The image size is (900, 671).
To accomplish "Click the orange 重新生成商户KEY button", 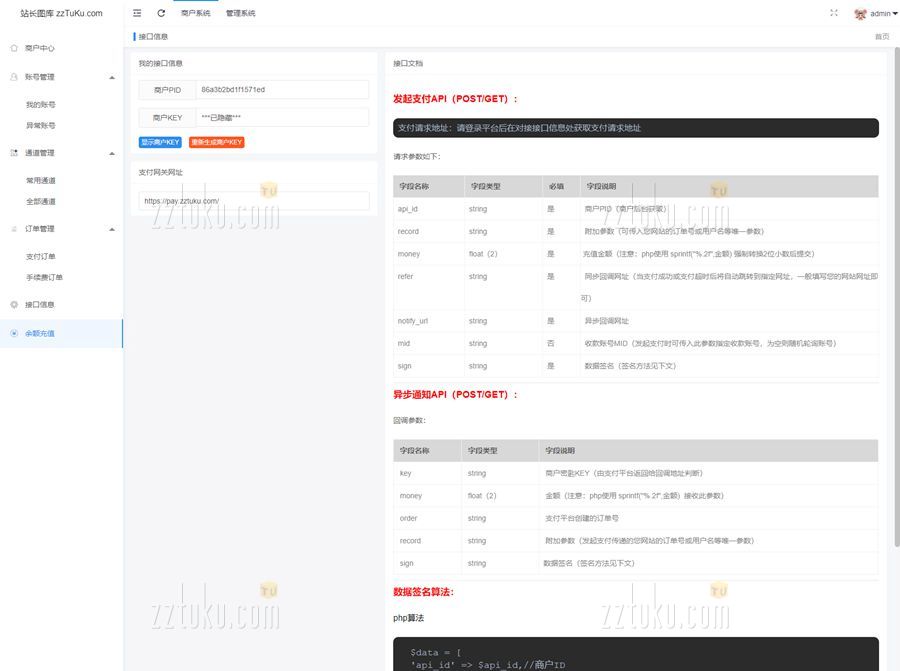I will 216,142.
